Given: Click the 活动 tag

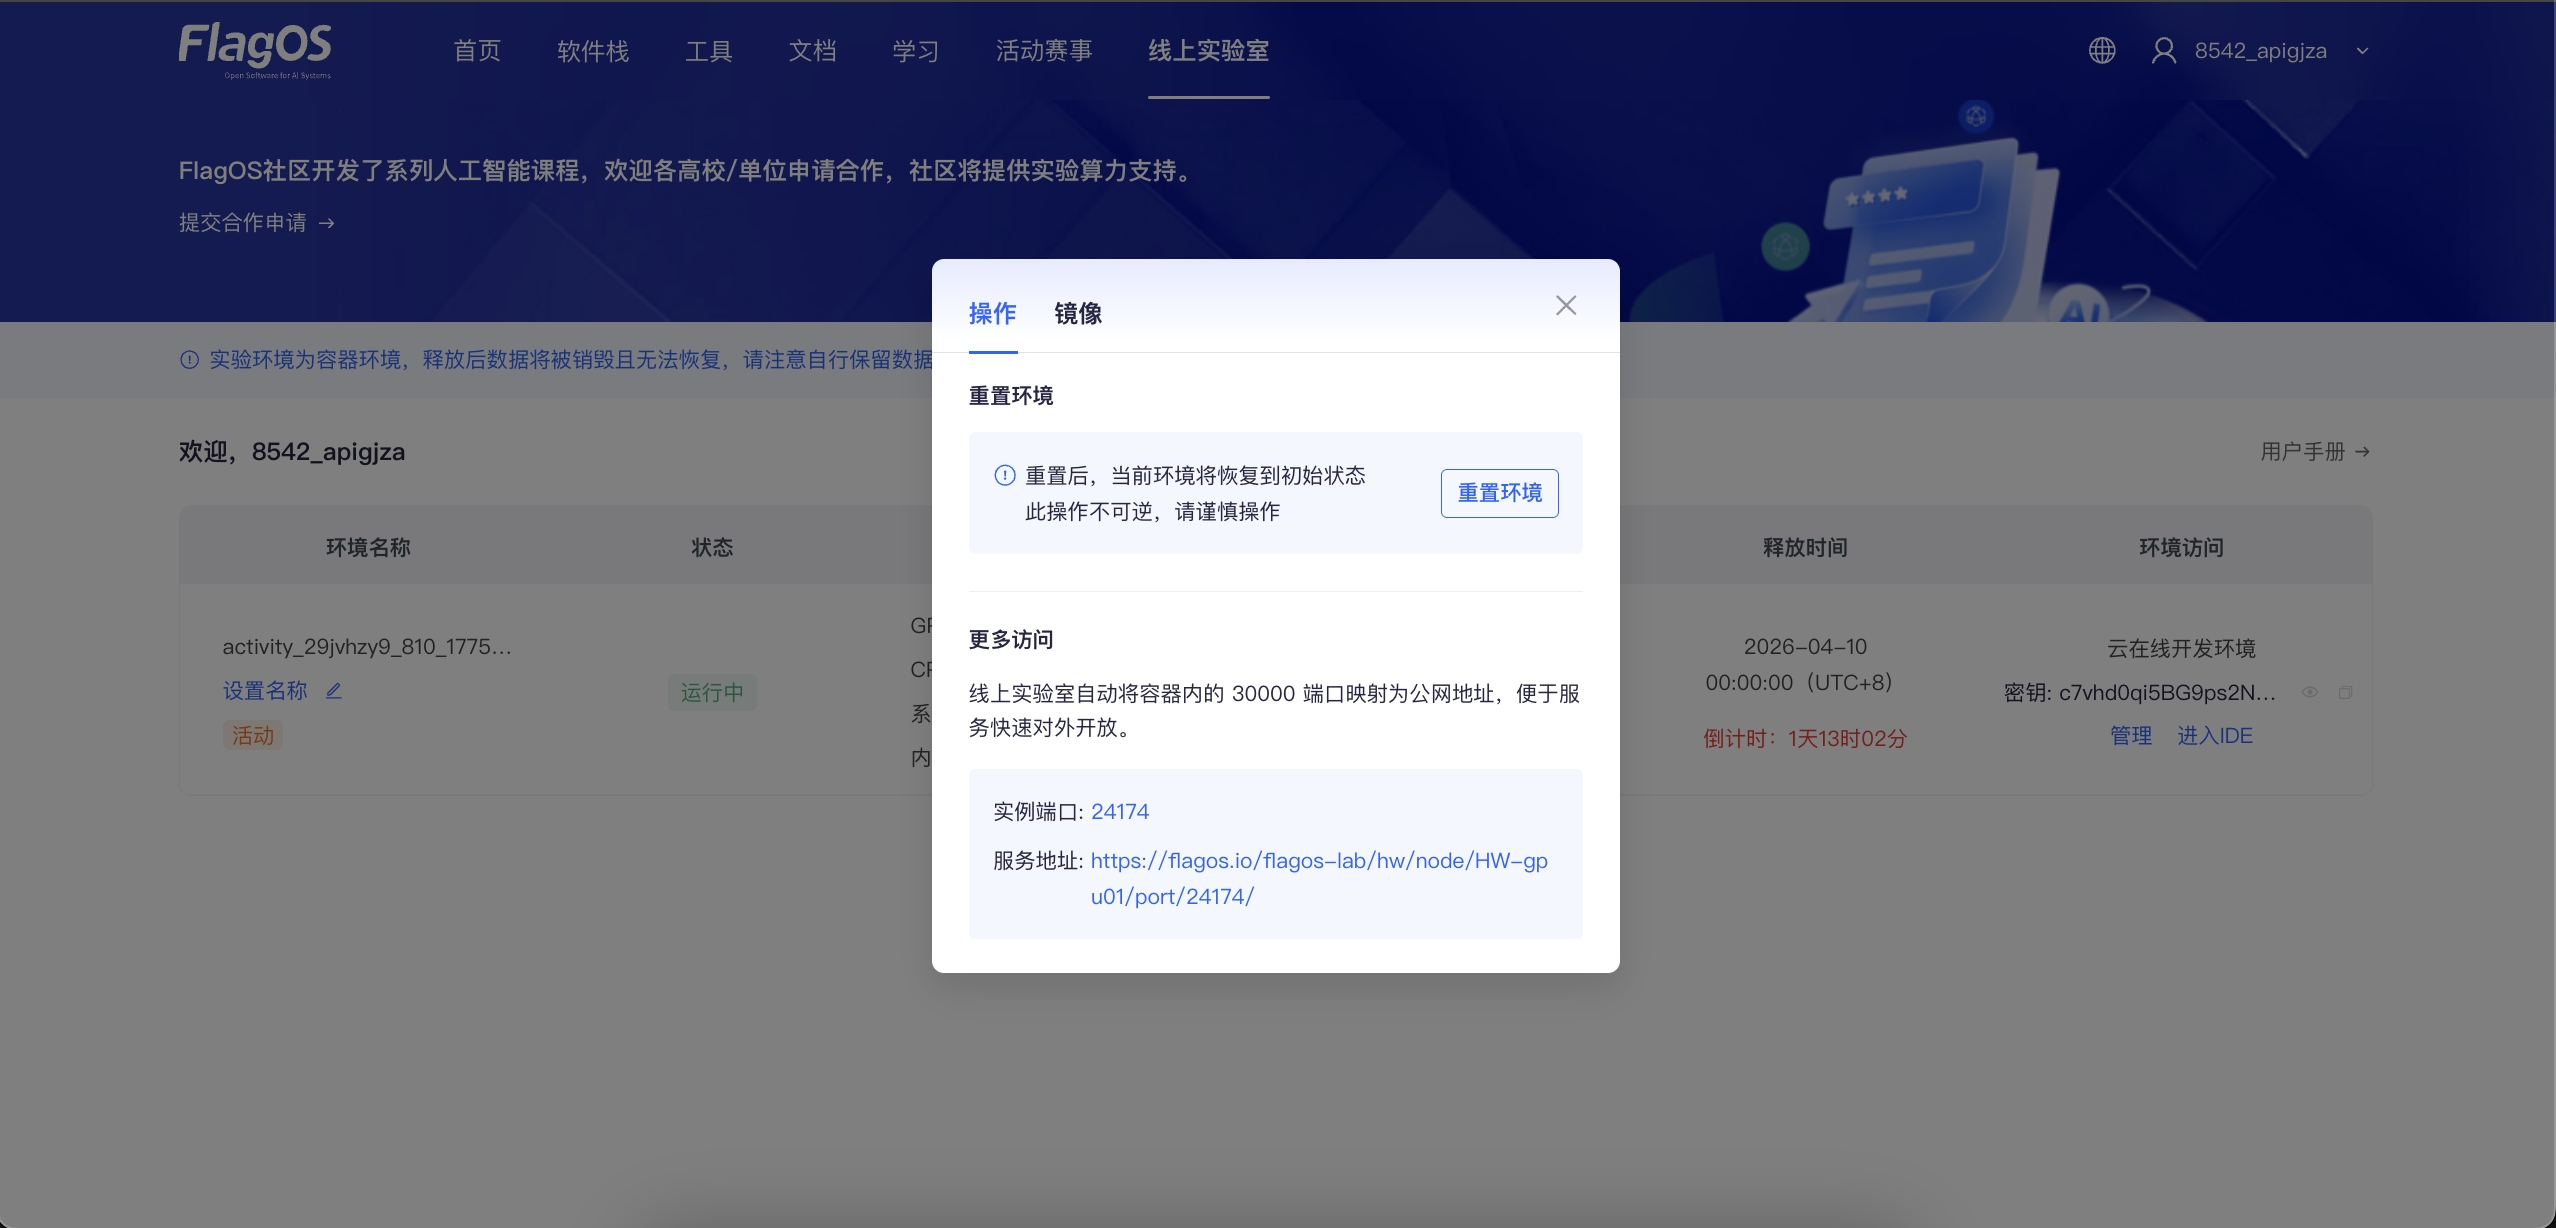Looking at the screenshot, I should tap(253, 736).
